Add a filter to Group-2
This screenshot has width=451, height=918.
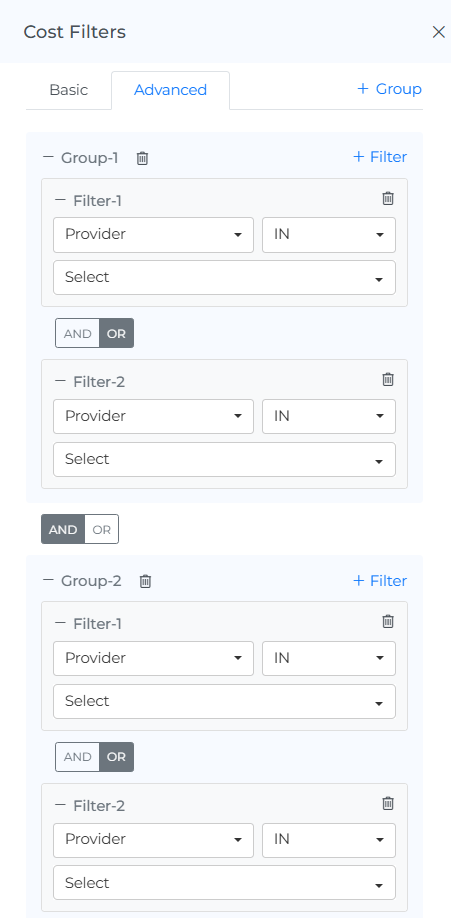(380, 581)
